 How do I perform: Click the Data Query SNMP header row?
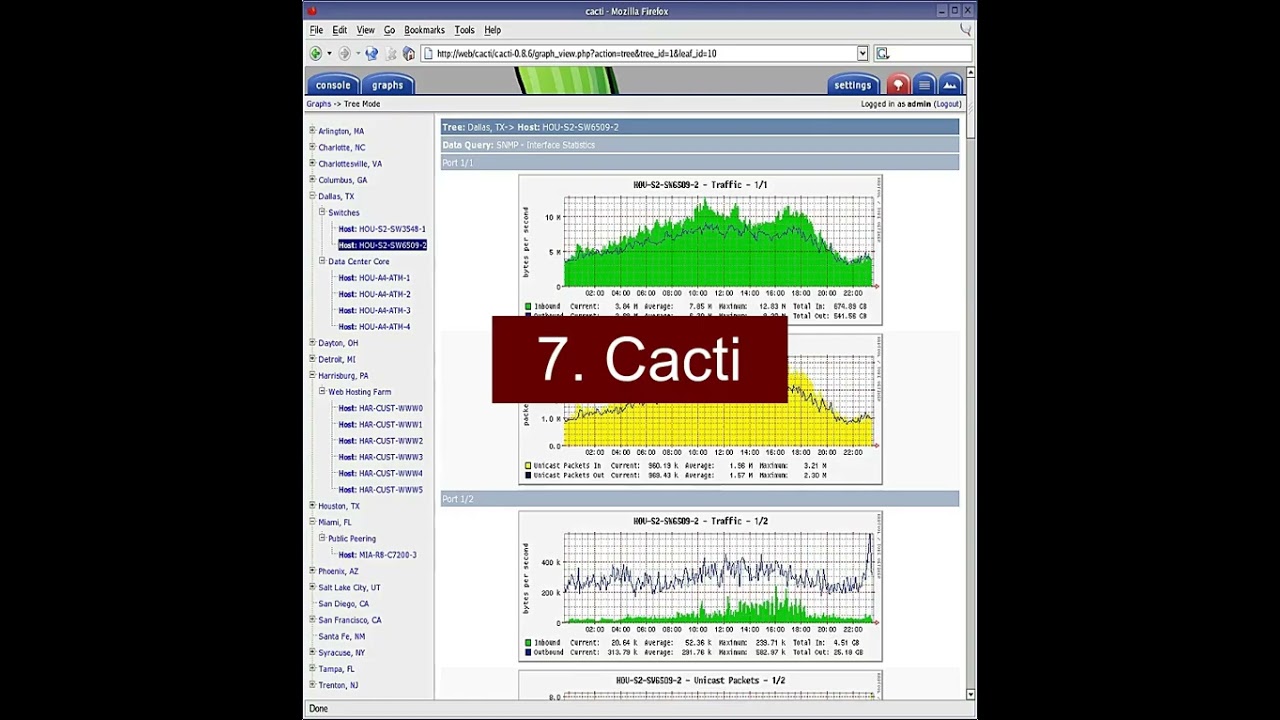[x=700, y=145]
